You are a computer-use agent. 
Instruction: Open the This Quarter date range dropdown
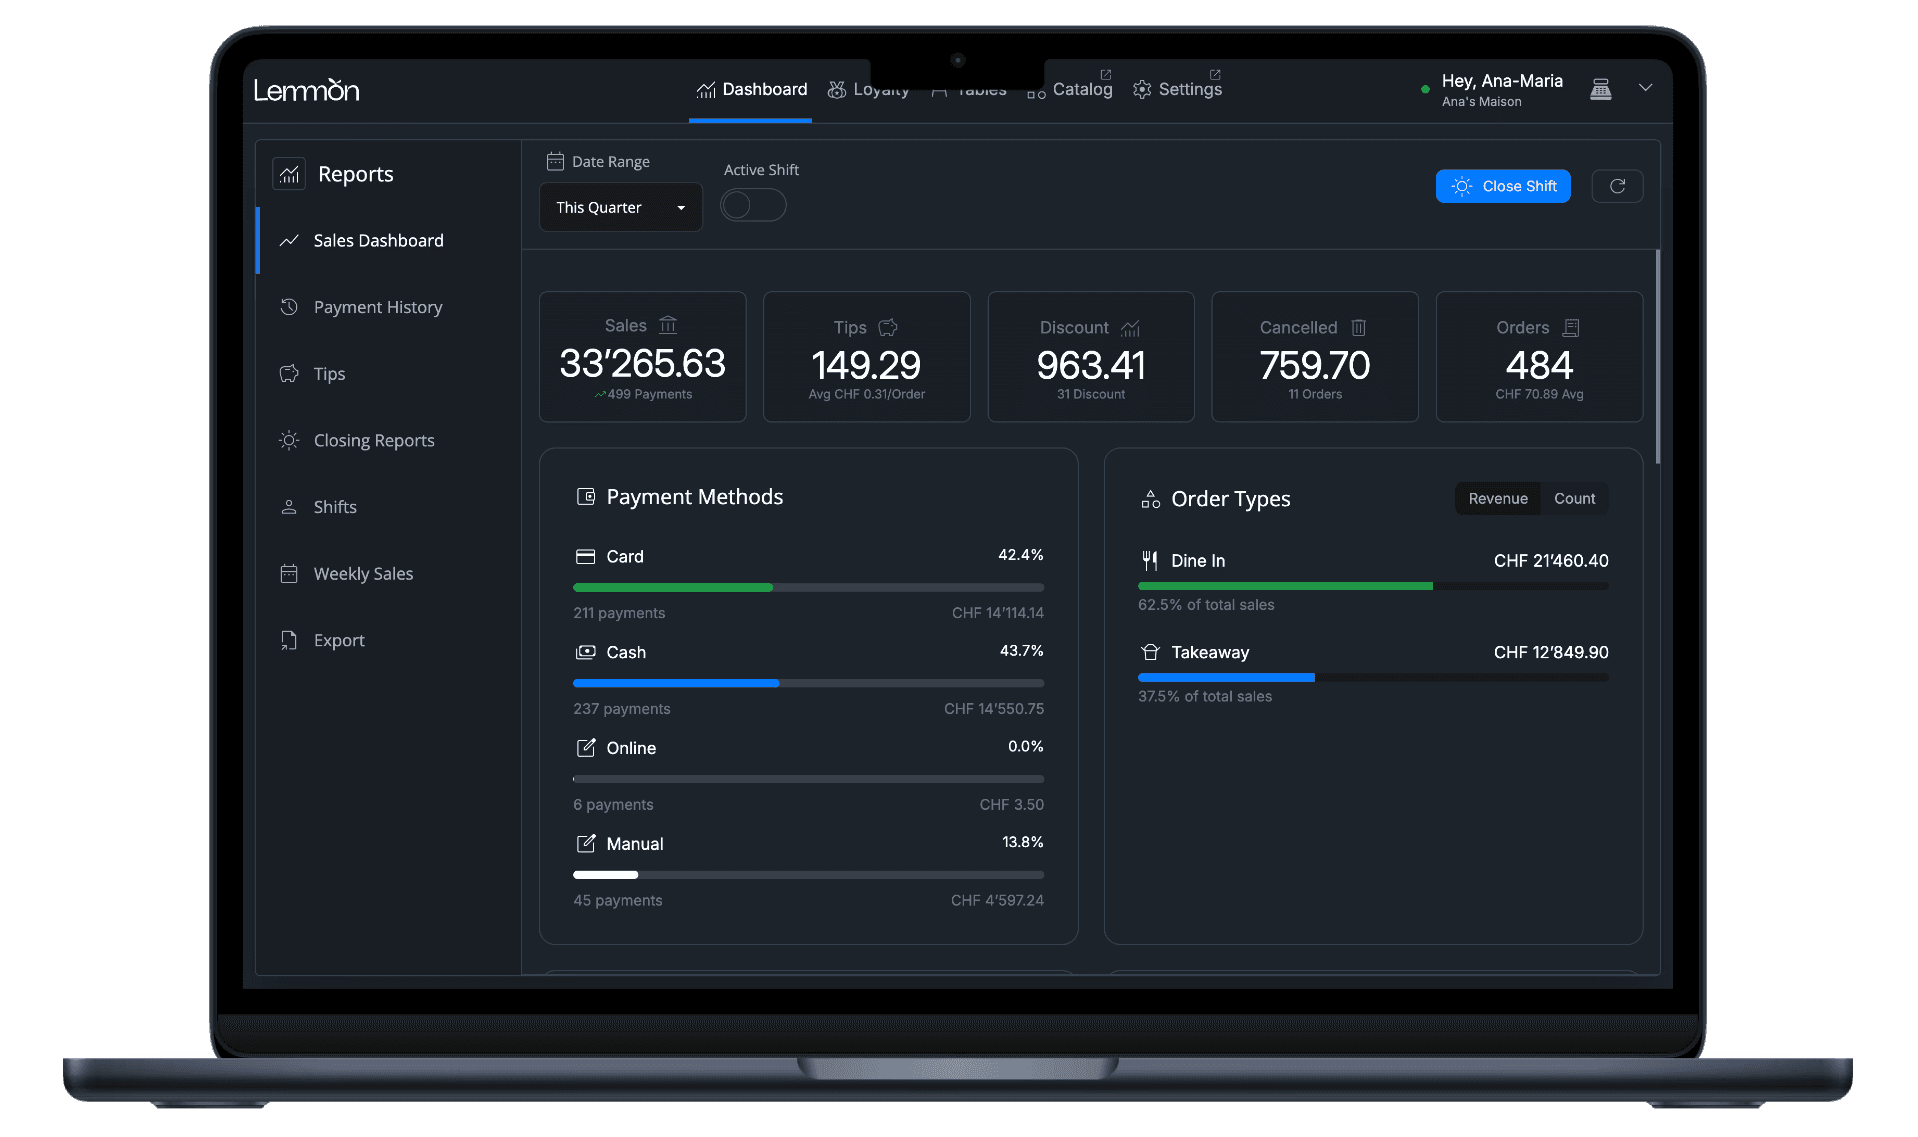(621, 208)
